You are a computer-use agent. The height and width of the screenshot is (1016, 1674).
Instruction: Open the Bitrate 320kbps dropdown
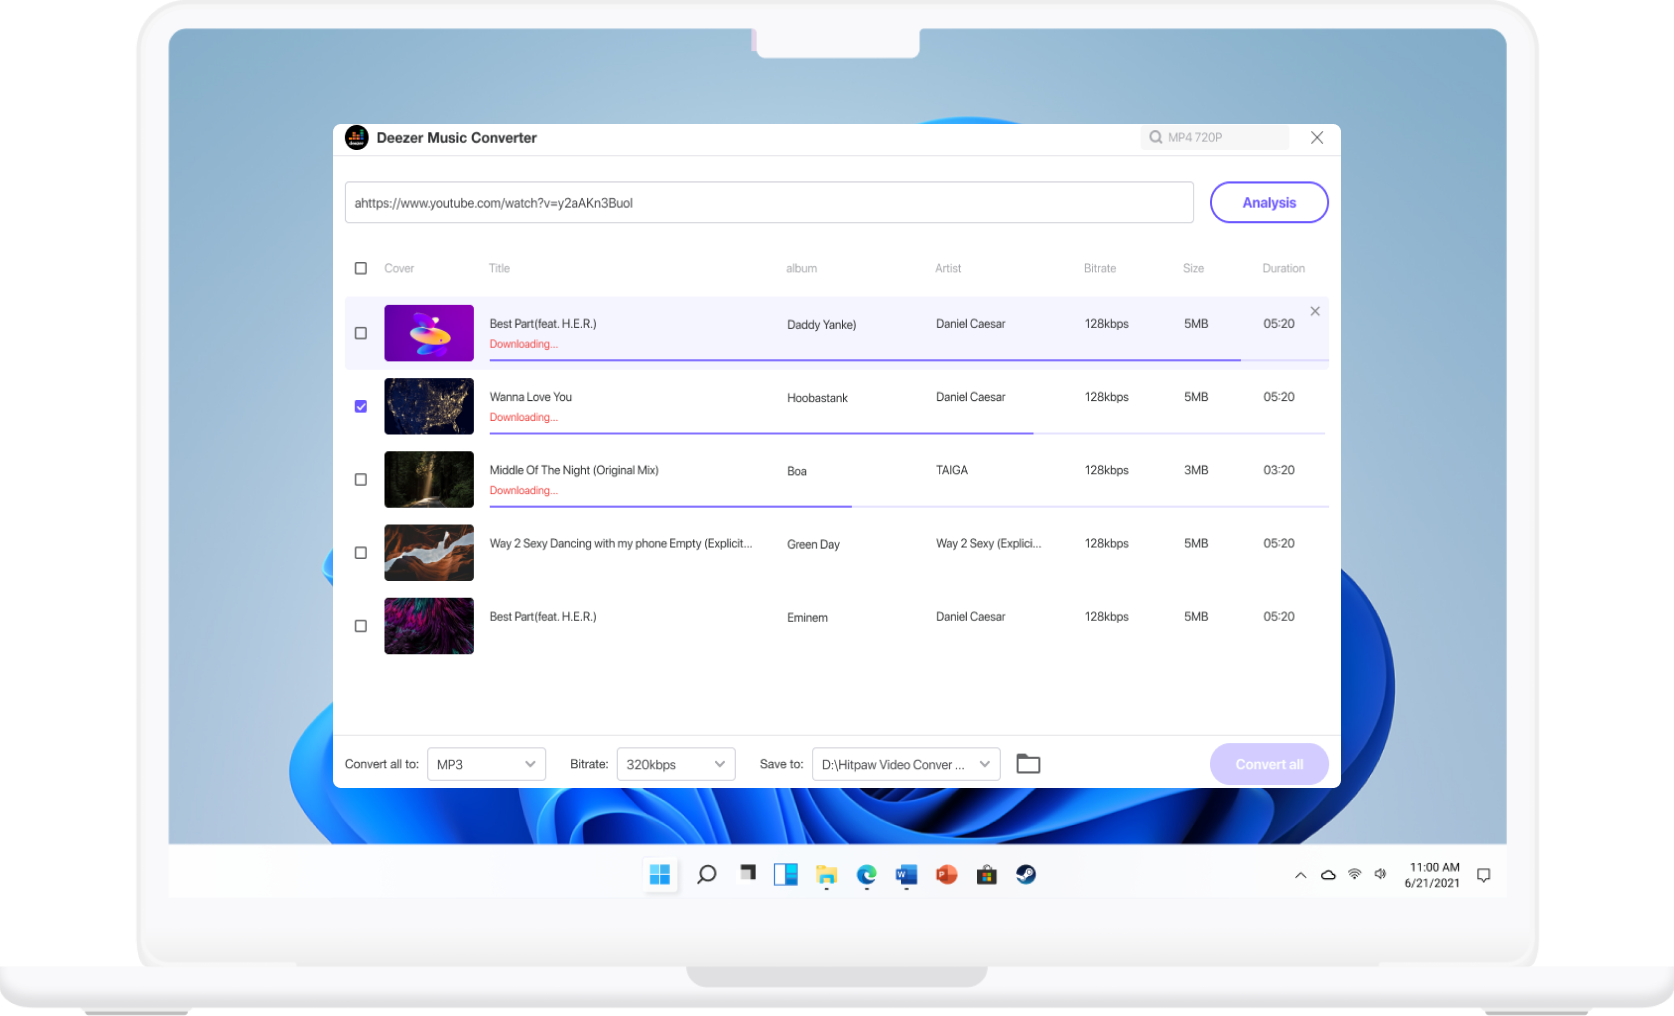pos(676,764)
